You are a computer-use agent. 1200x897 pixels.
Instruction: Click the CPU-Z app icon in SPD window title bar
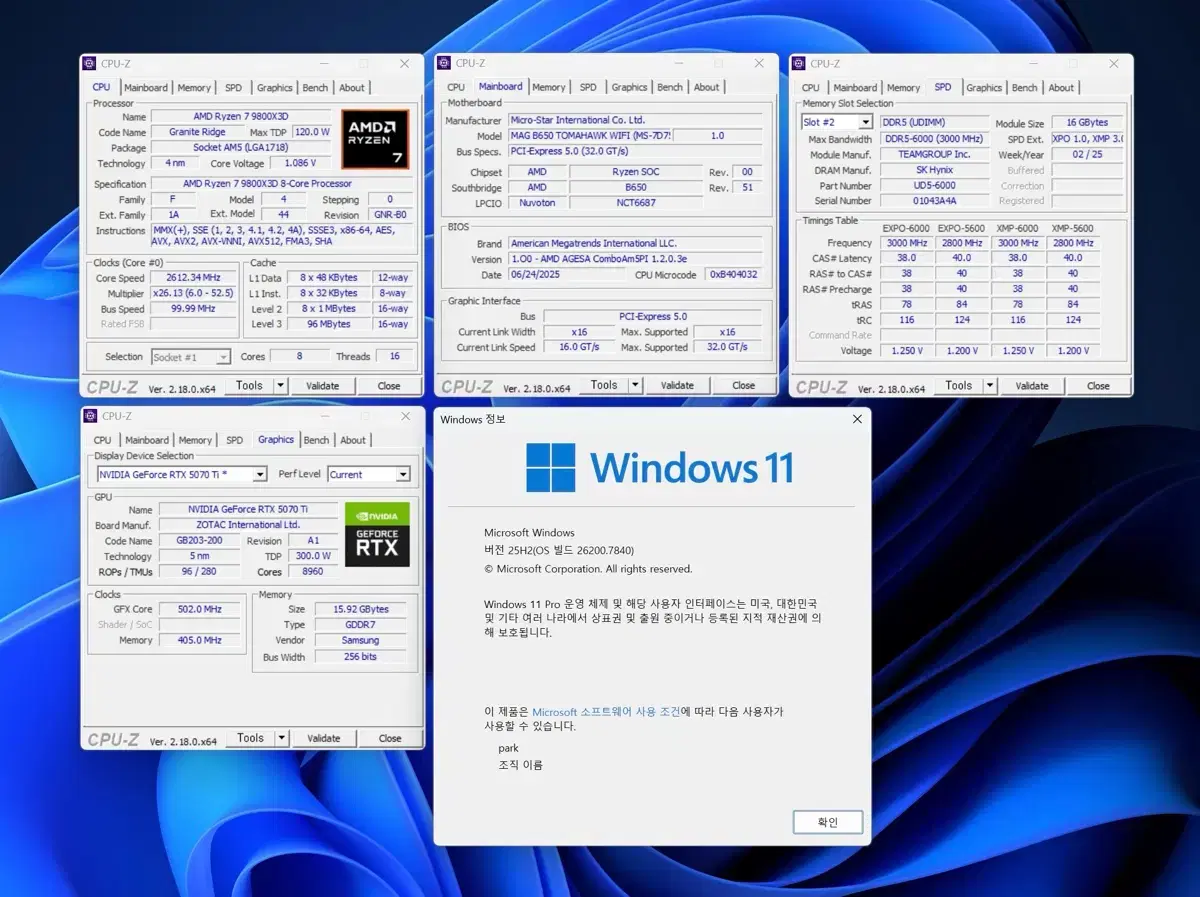click(800, 63)
